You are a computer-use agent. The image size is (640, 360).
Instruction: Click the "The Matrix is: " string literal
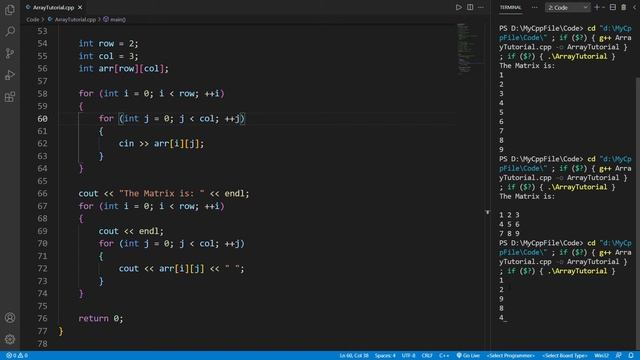pyautogui.click(x=162, y=193)
